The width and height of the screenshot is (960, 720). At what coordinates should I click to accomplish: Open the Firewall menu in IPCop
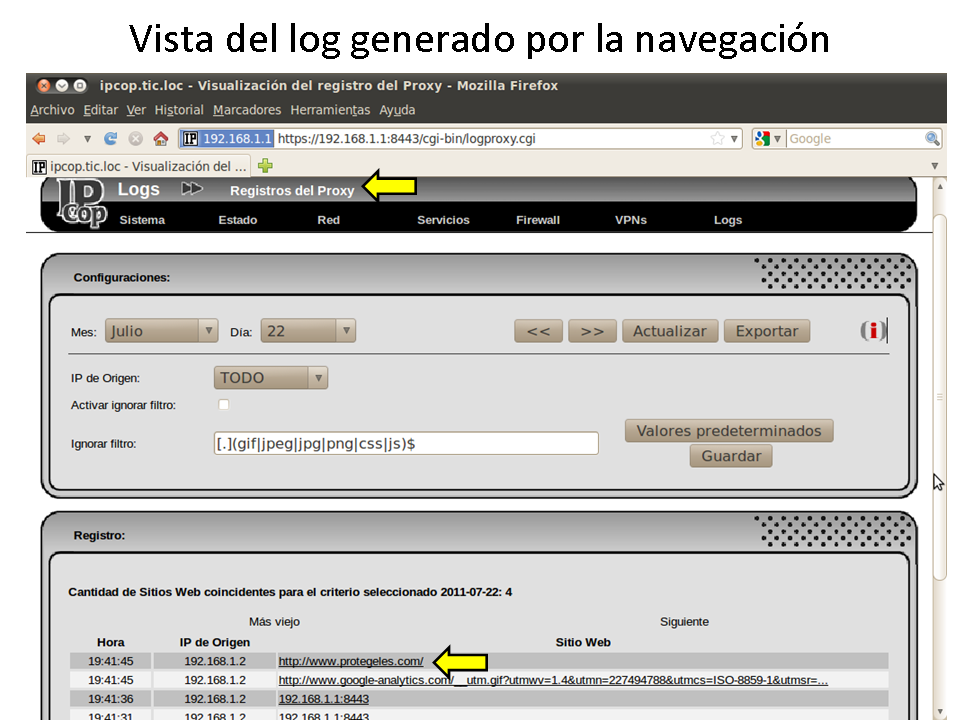[538, 220]
